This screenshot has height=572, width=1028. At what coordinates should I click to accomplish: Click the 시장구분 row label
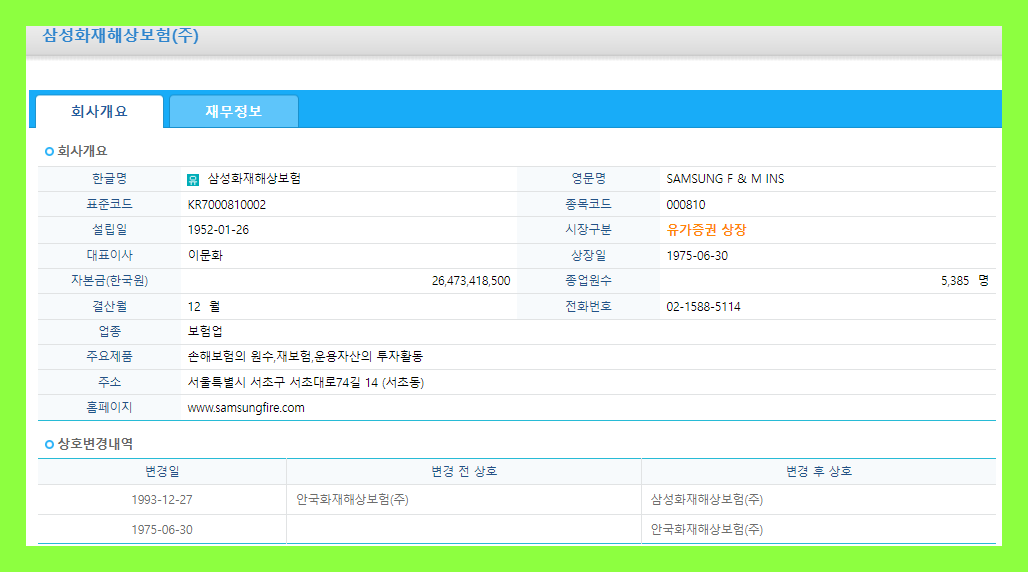pyautogui.click(x=589, y=230)
